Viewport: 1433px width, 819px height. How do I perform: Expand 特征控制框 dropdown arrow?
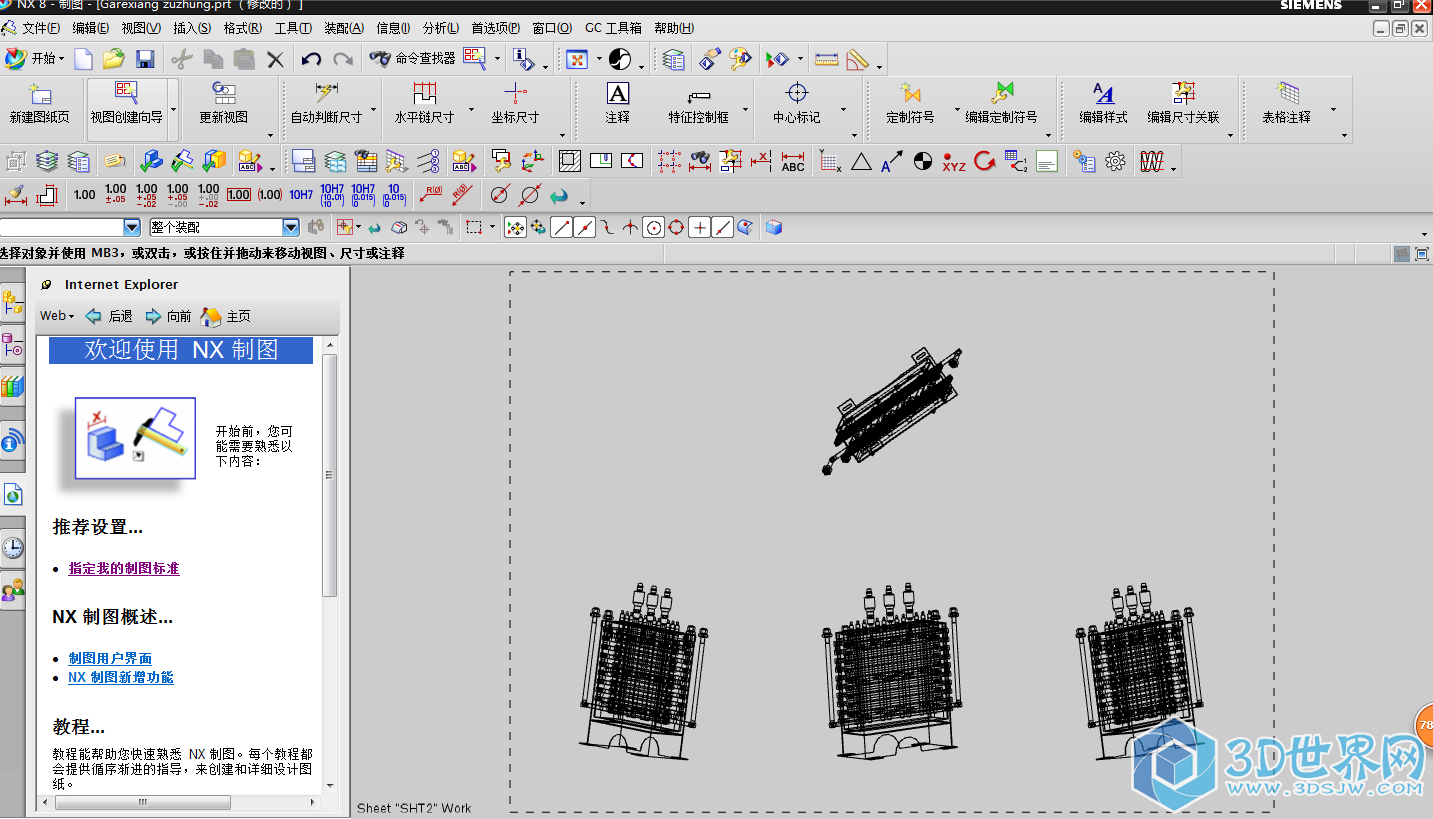tap(745, 110)
